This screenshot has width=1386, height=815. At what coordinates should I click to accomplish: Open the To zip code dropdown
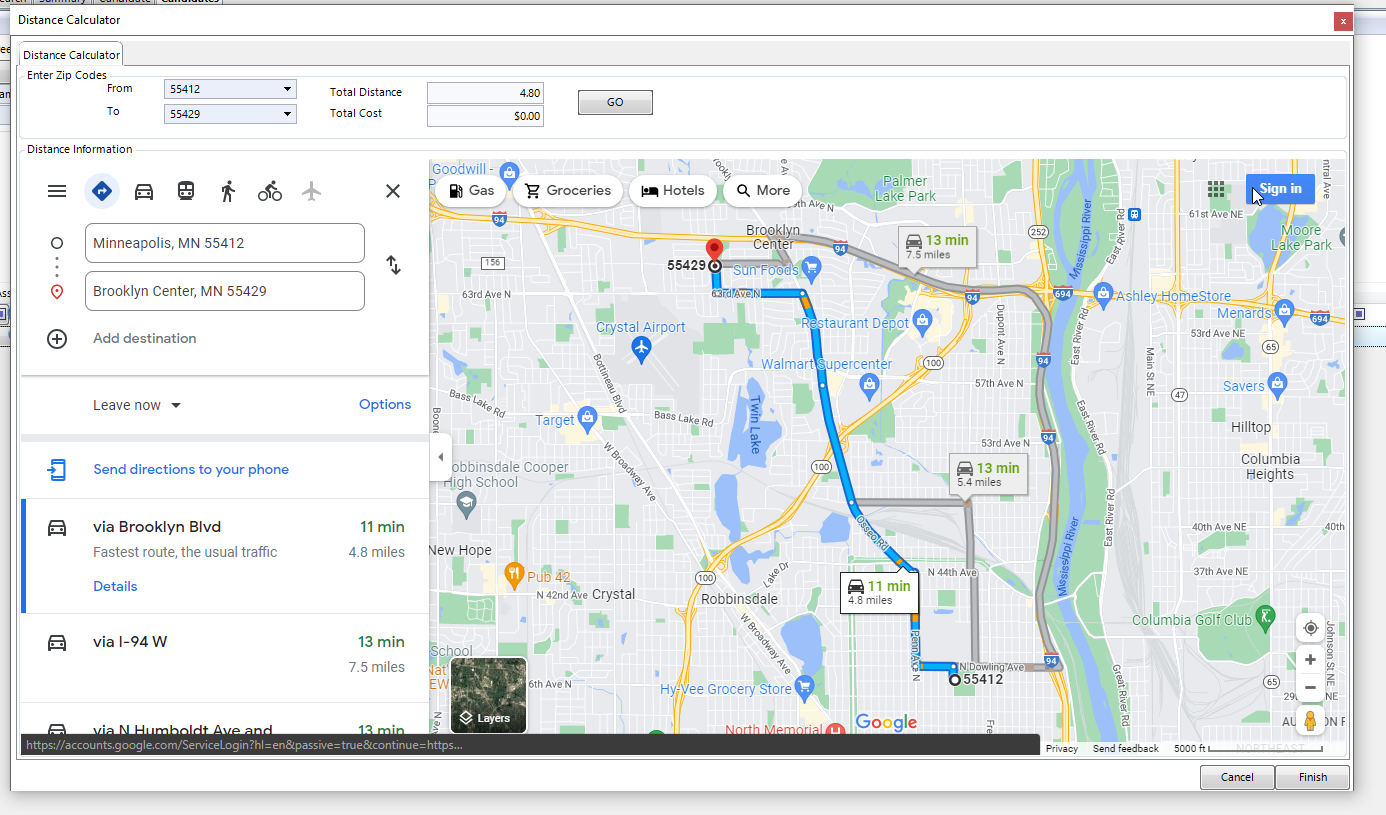(x=288, y=114)
